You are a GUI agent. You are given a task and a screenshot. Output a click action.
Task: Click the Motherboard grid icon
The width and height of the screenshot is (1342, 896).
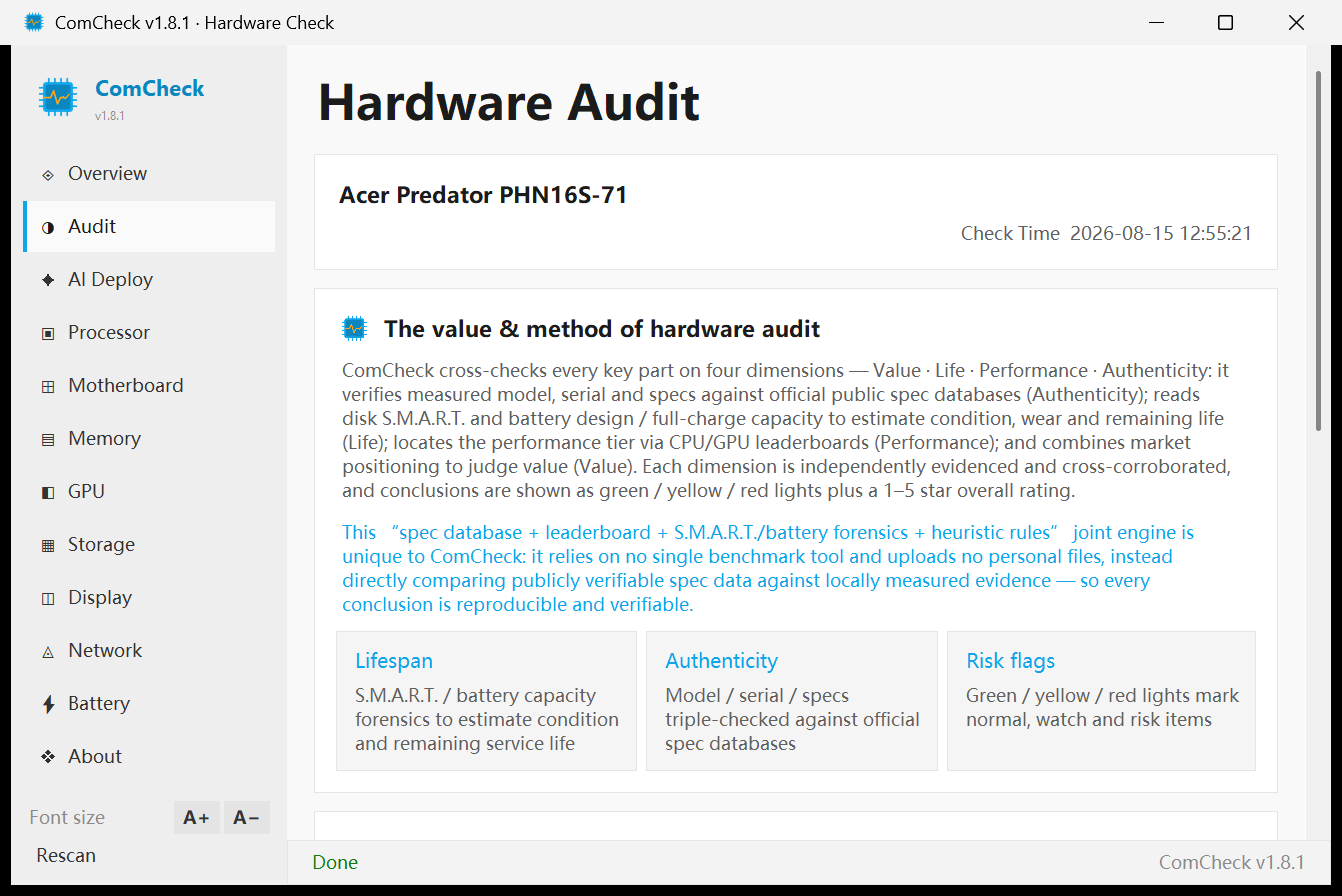[48, 387]
